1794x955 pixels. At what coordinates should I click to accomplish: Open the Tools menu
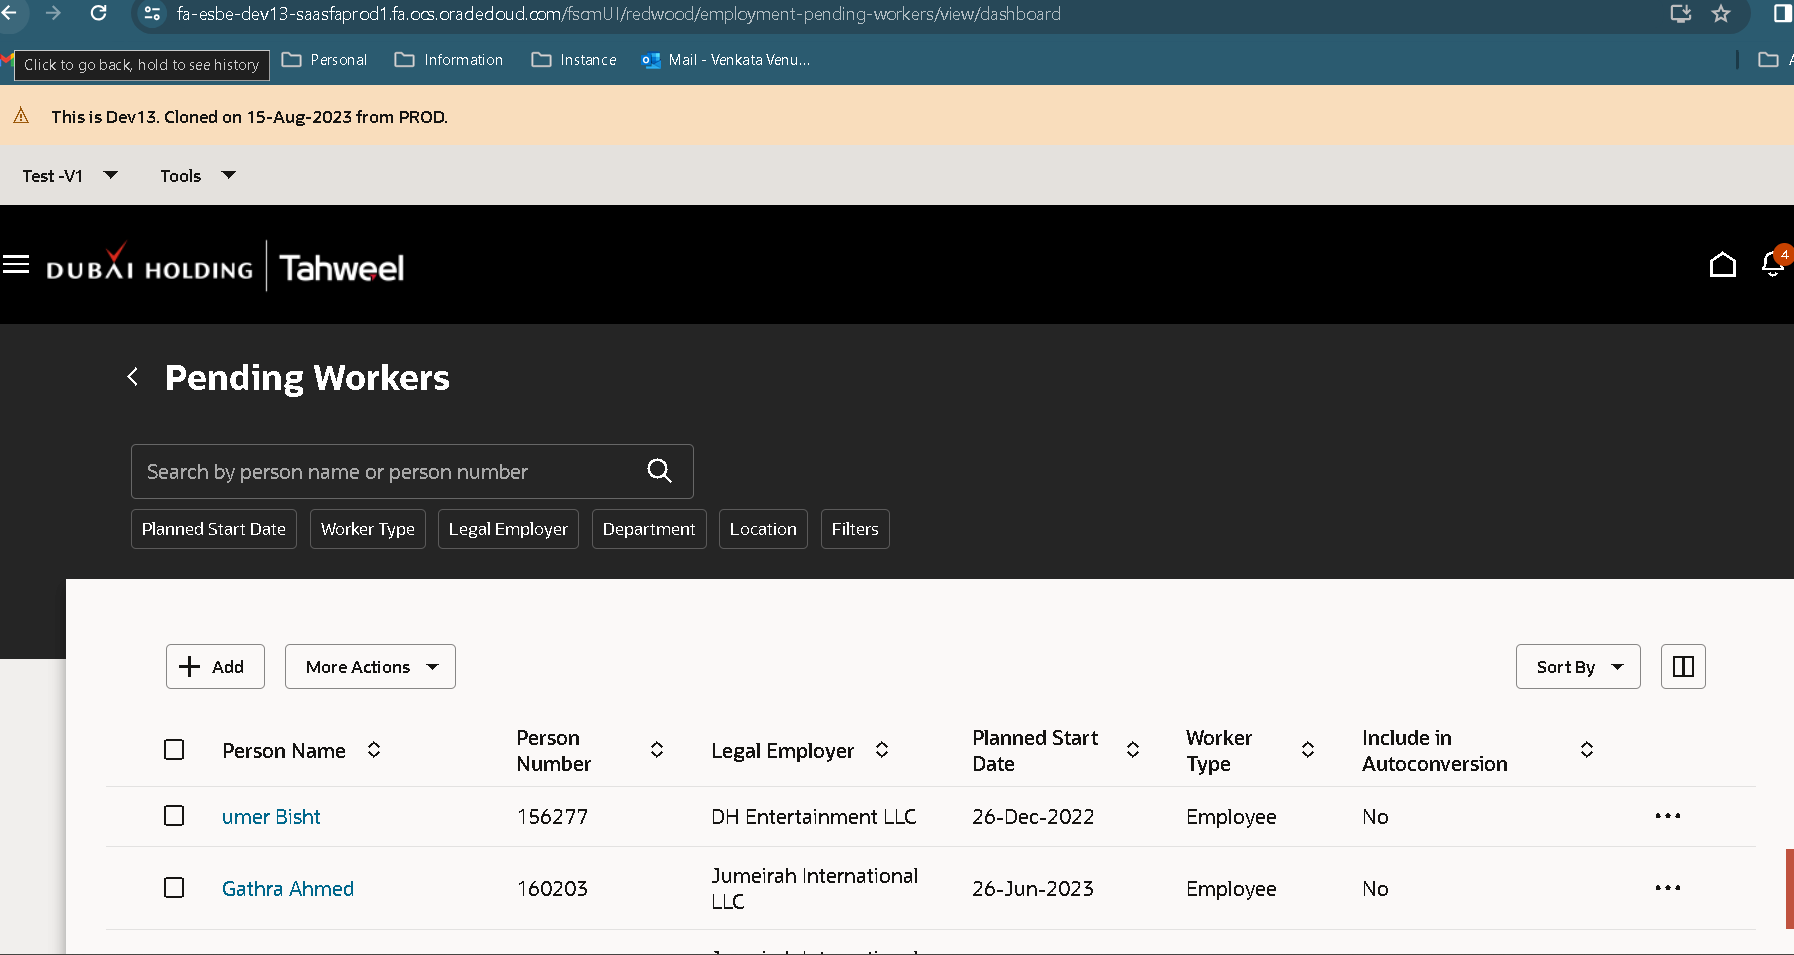point(198,176)
